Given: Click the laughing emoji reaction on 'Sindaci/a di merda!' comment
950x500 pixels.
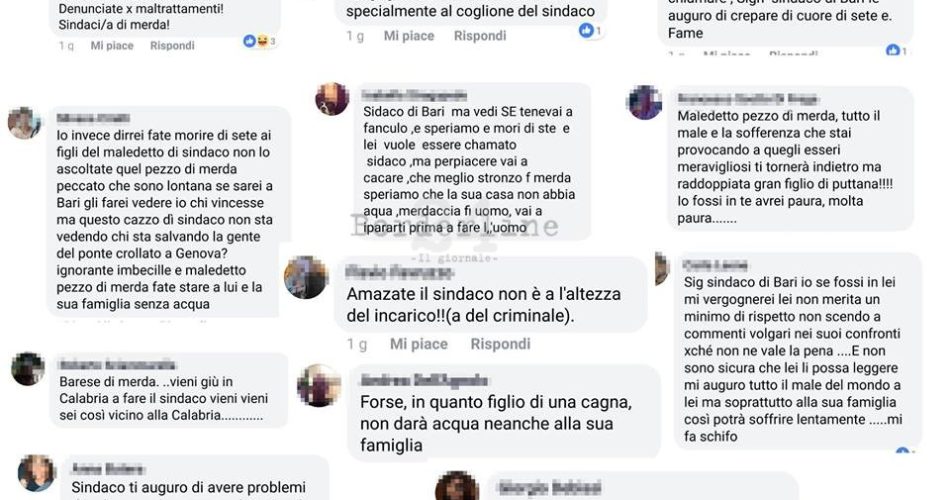Looking at the screenshot, I should click(261, 41).
